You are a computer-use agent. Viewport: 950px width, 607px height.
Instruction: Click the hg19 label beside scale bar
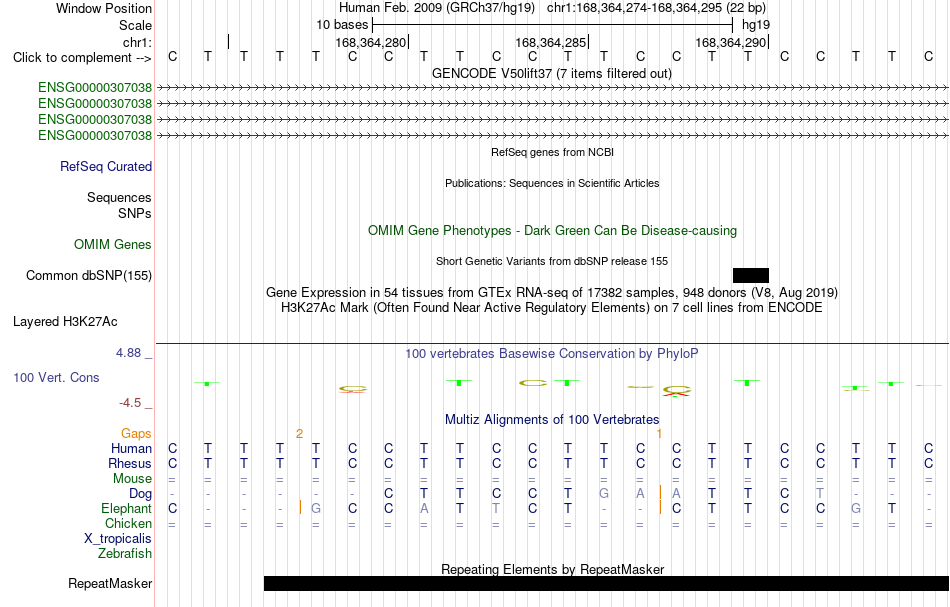pyautogui.click(x=756, y=25)
